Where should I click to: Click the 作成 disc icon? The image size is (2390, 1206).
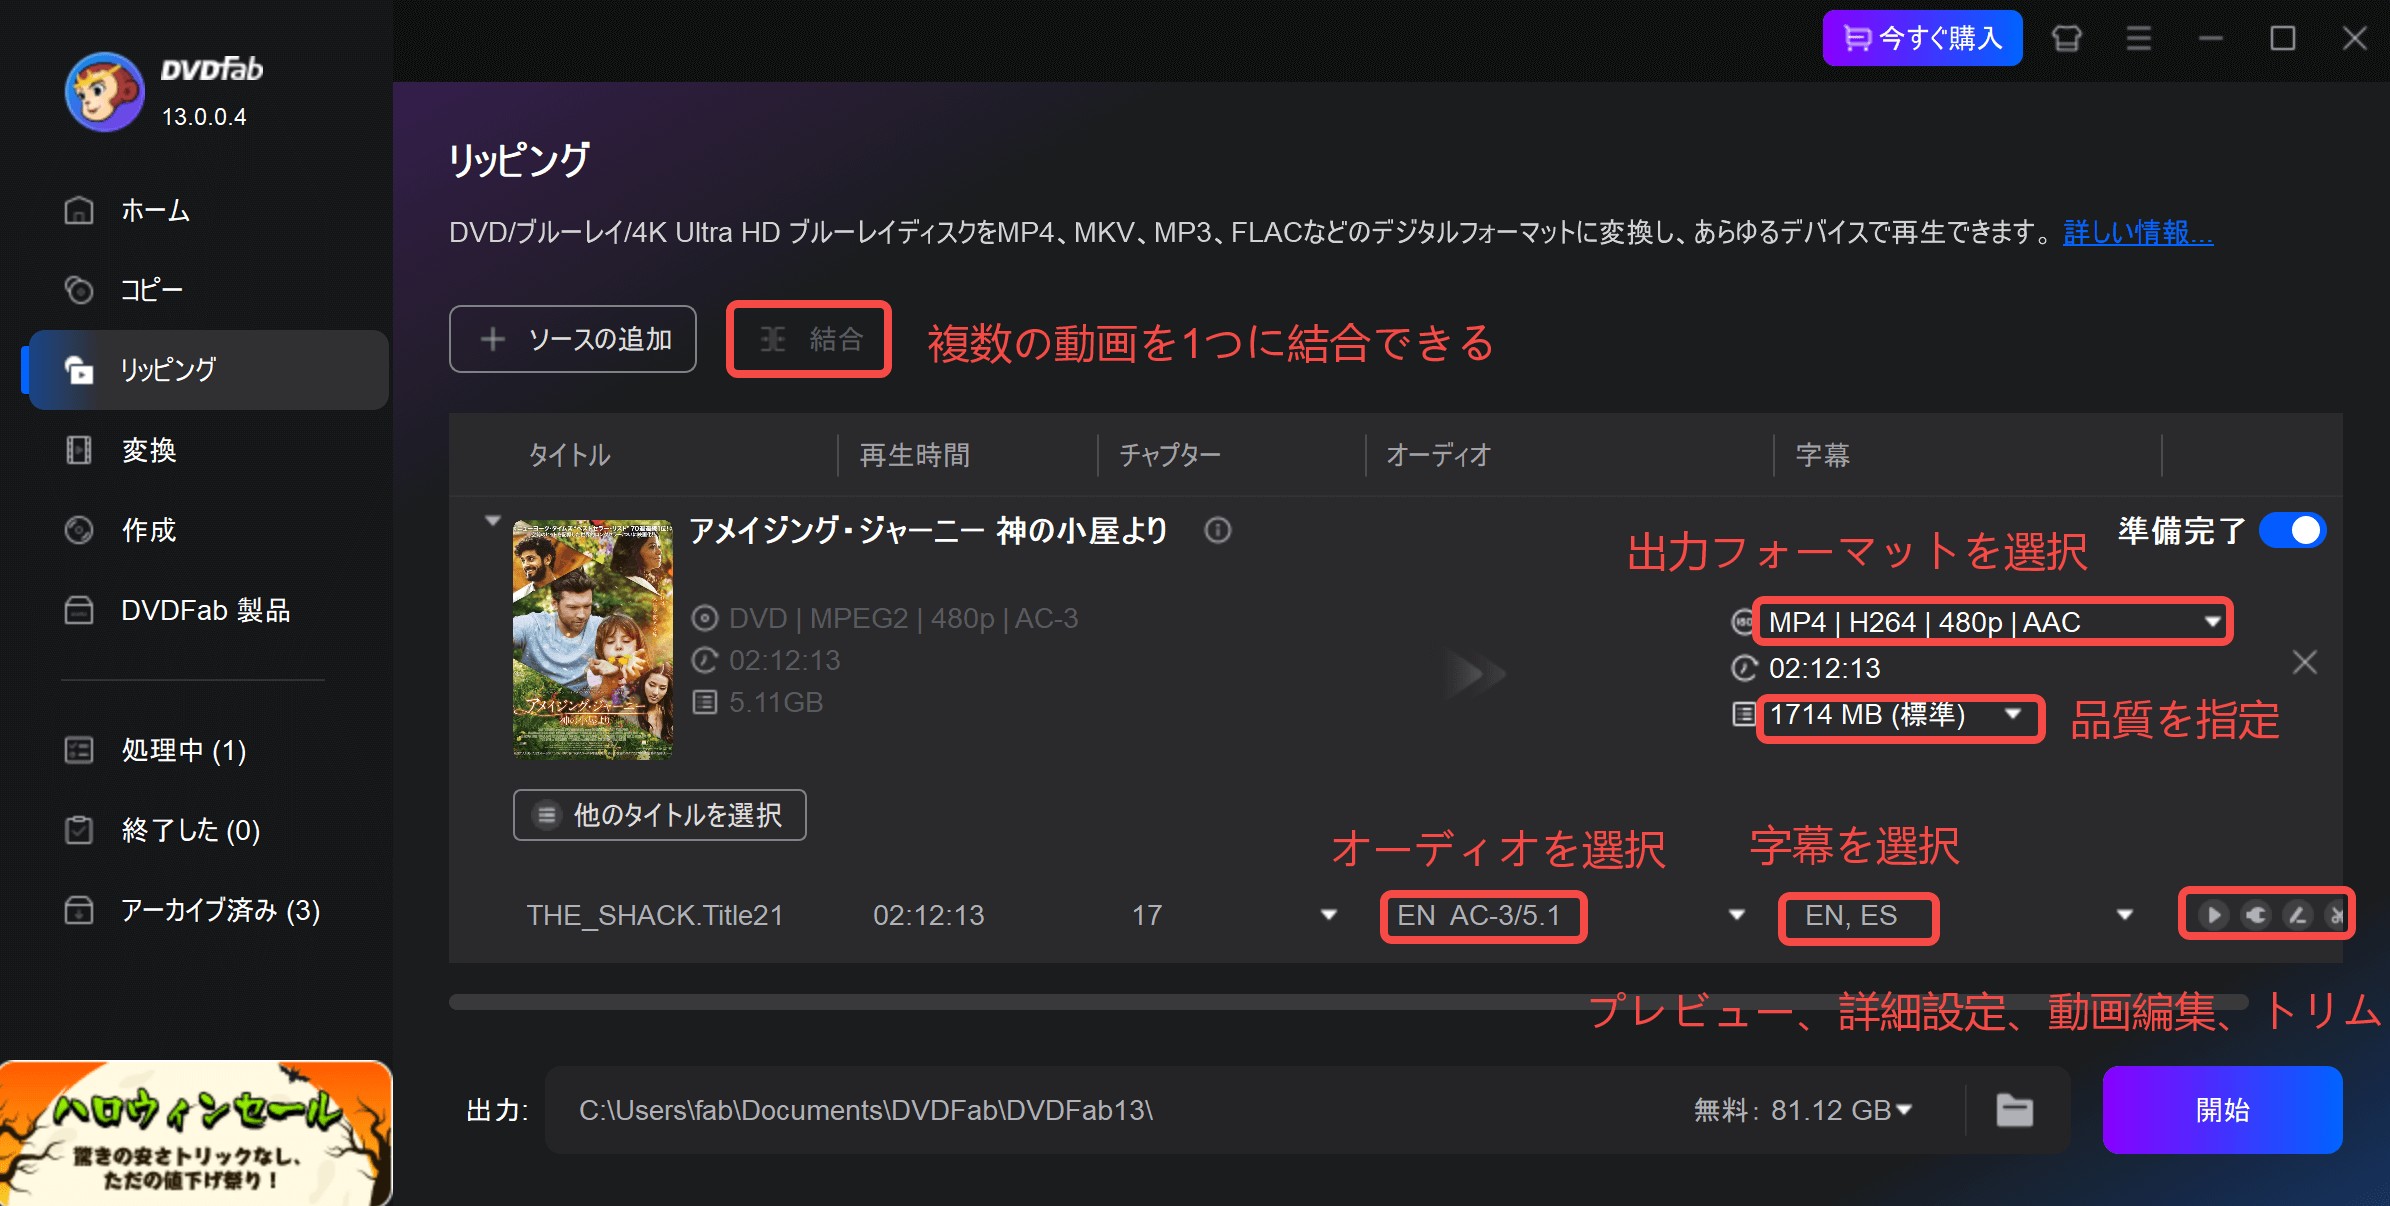pyautogui.click(x=79, y=530)
